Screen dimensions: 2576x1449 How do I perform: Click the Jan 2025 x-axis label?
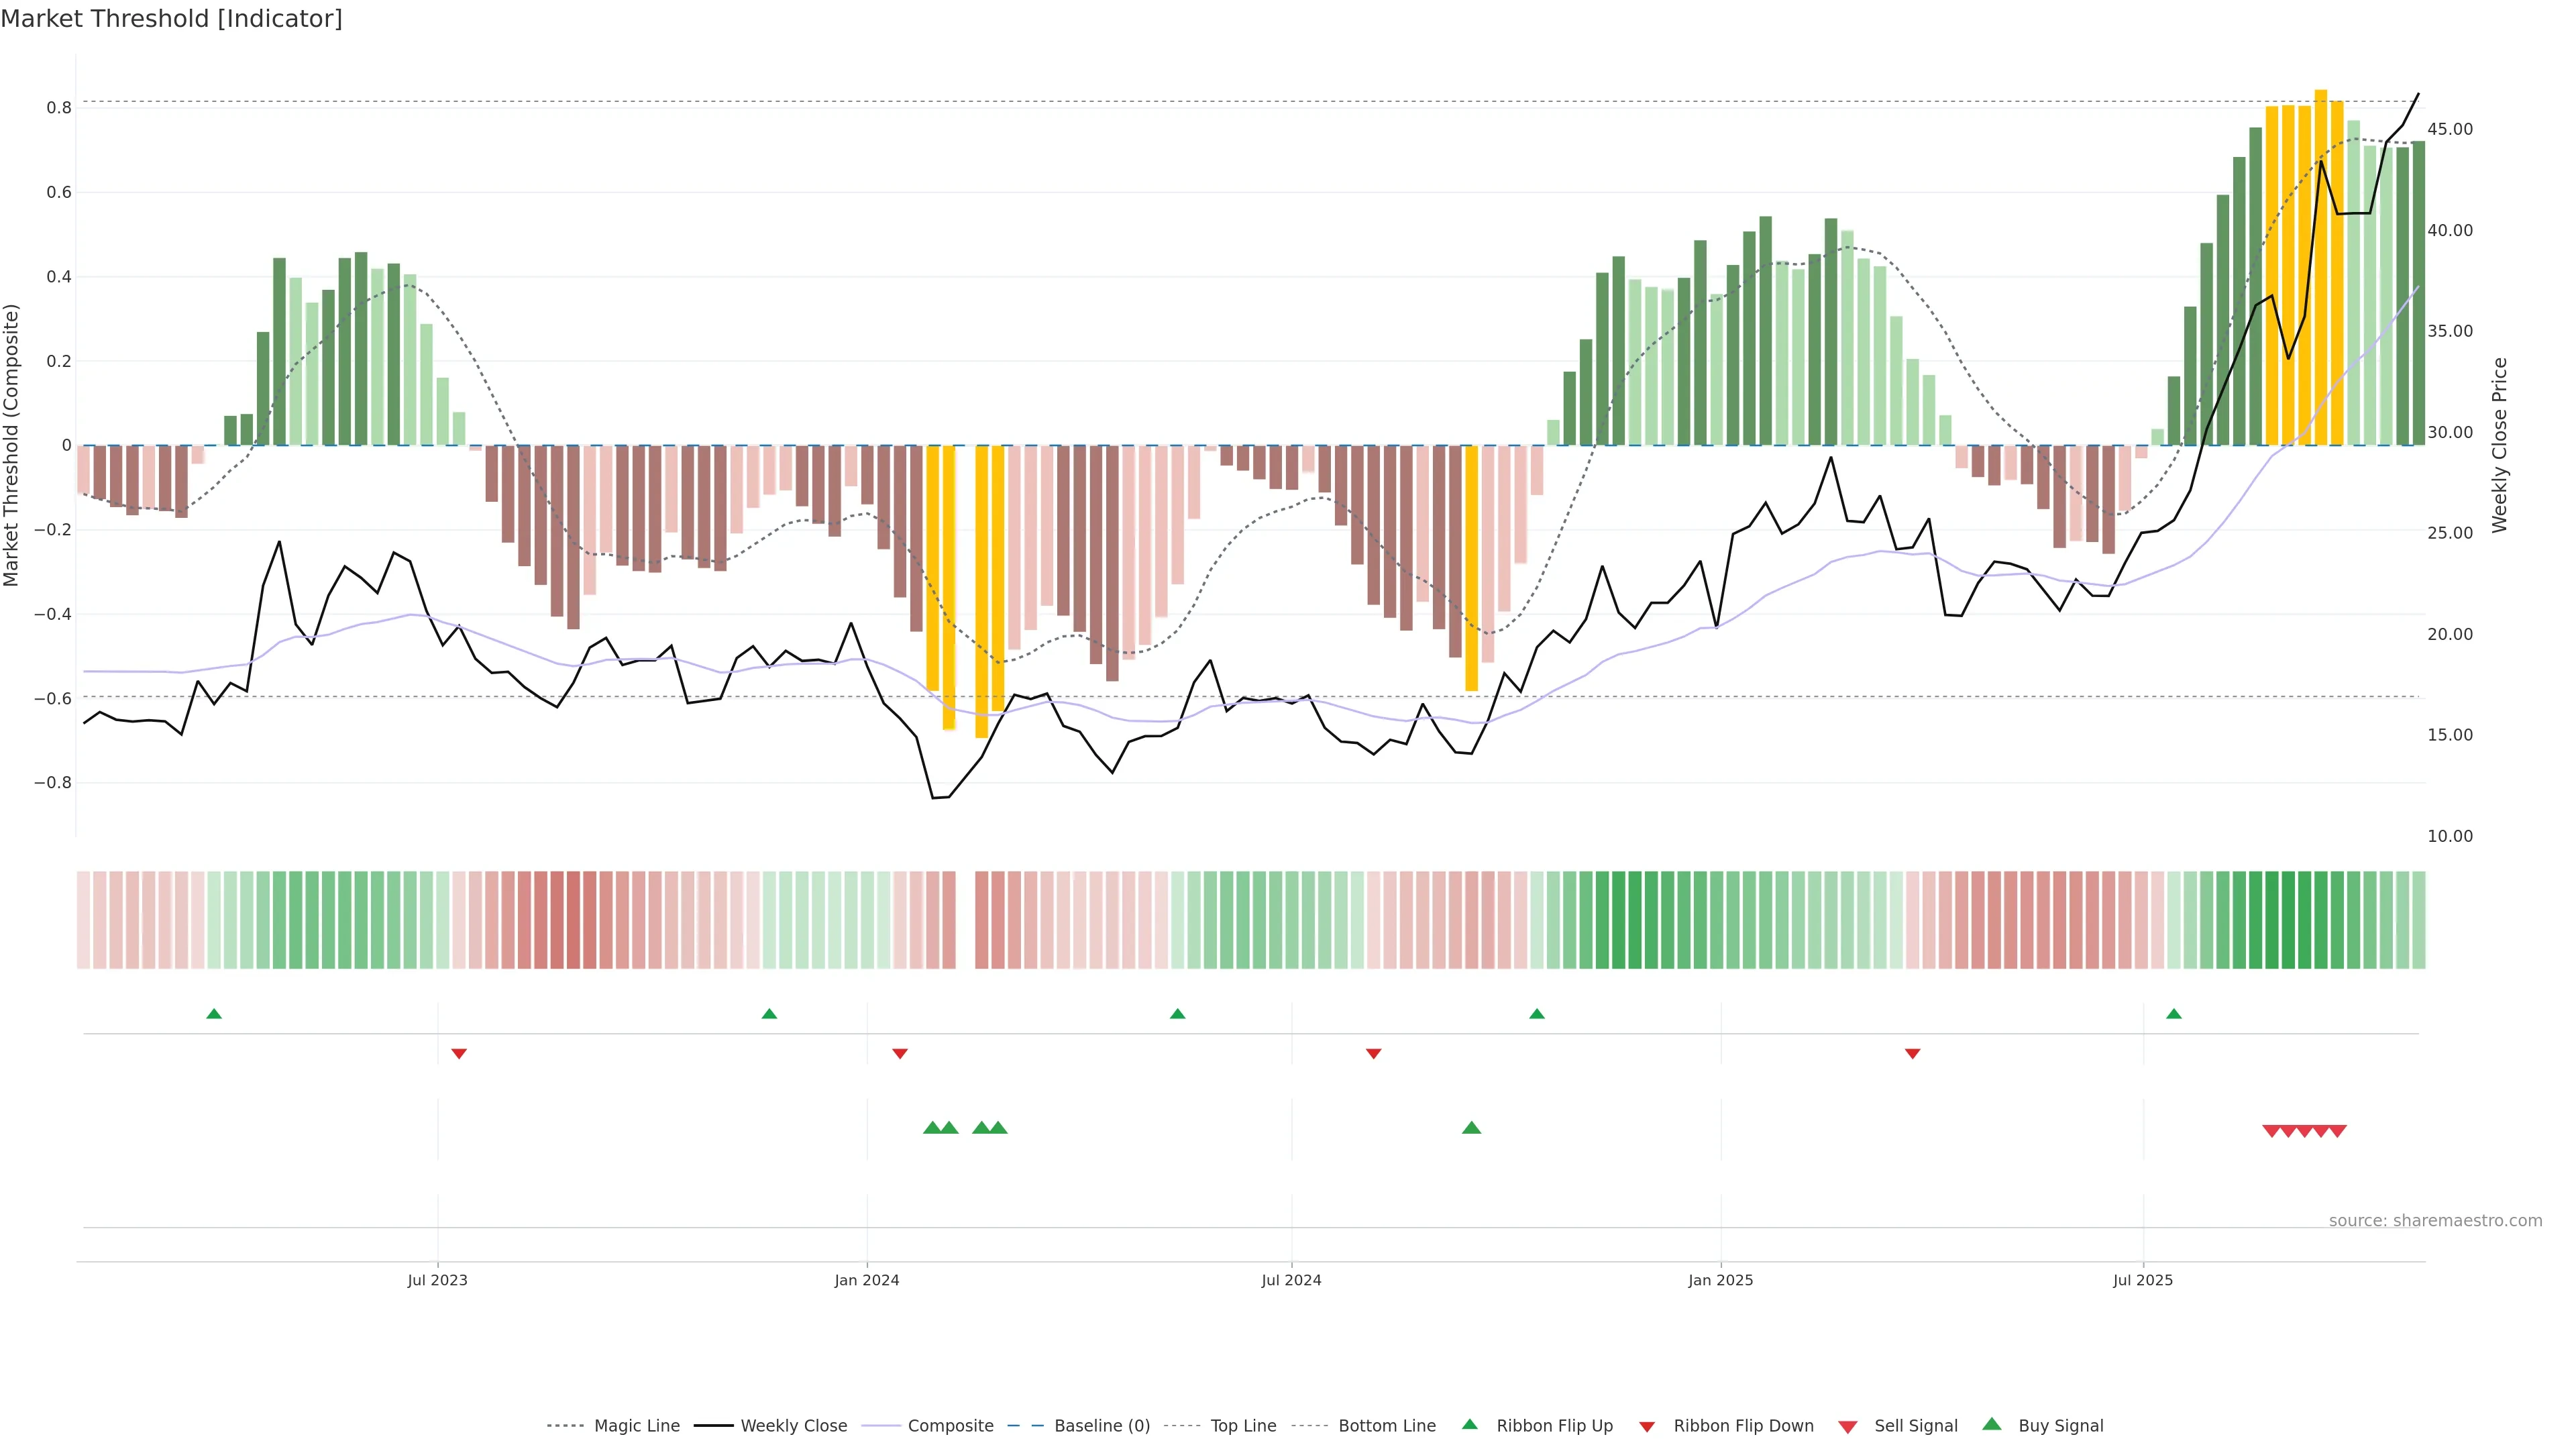pos(1720,1280)
